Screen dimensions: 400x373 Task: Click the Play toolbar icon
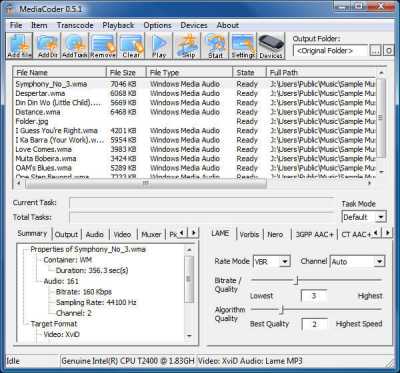pos(159,46)
